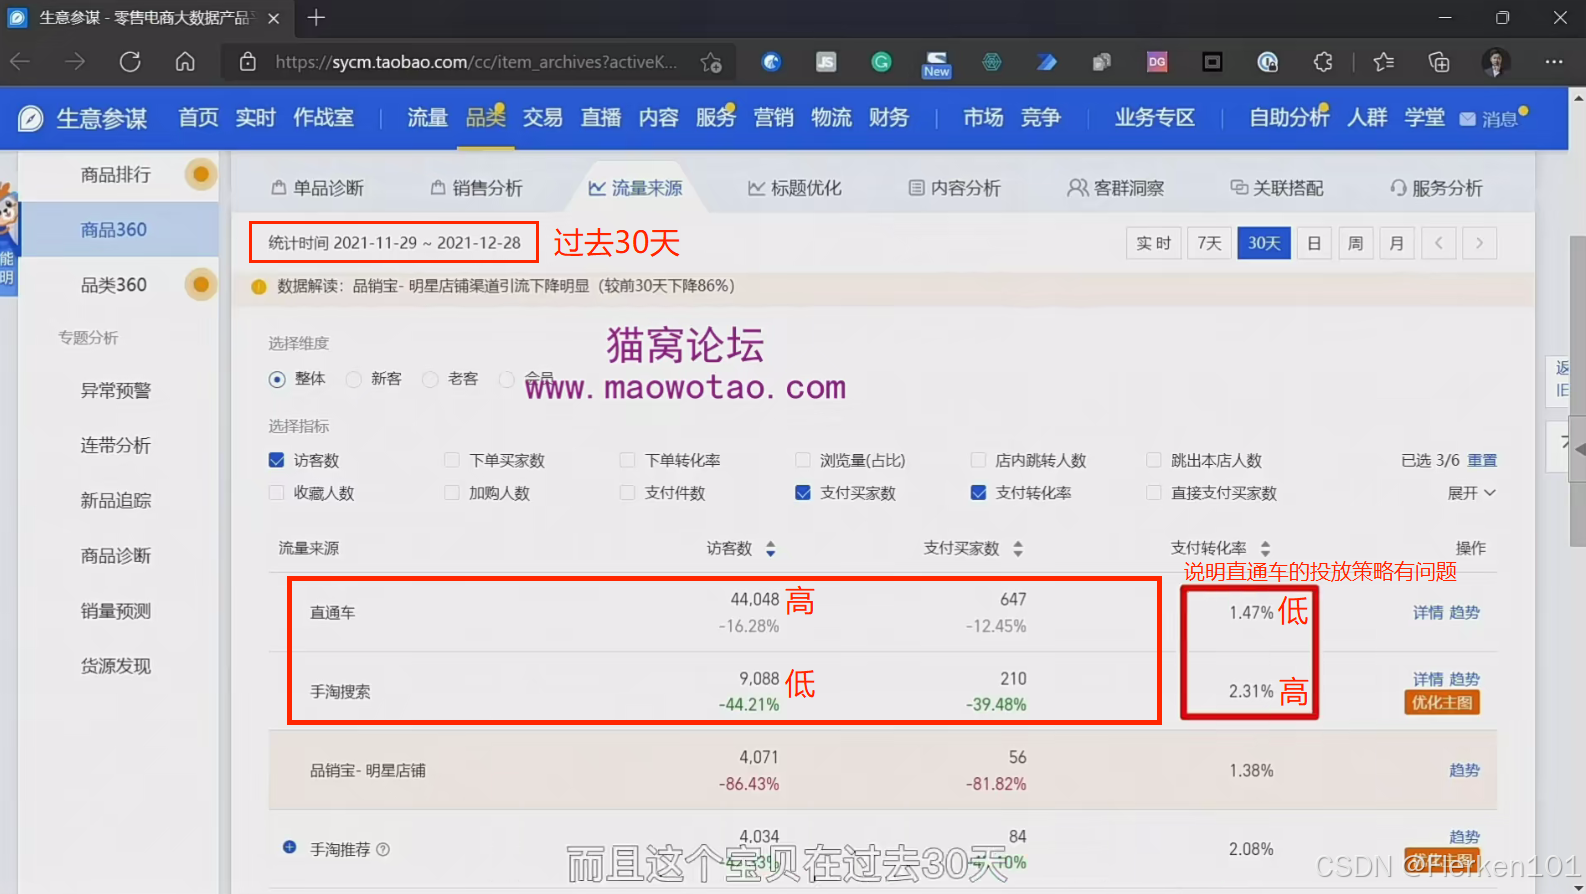Select the 7天 time range button
Image resolution: width=1586 pixels, height=894 pixels.
tap(1209, 243)
